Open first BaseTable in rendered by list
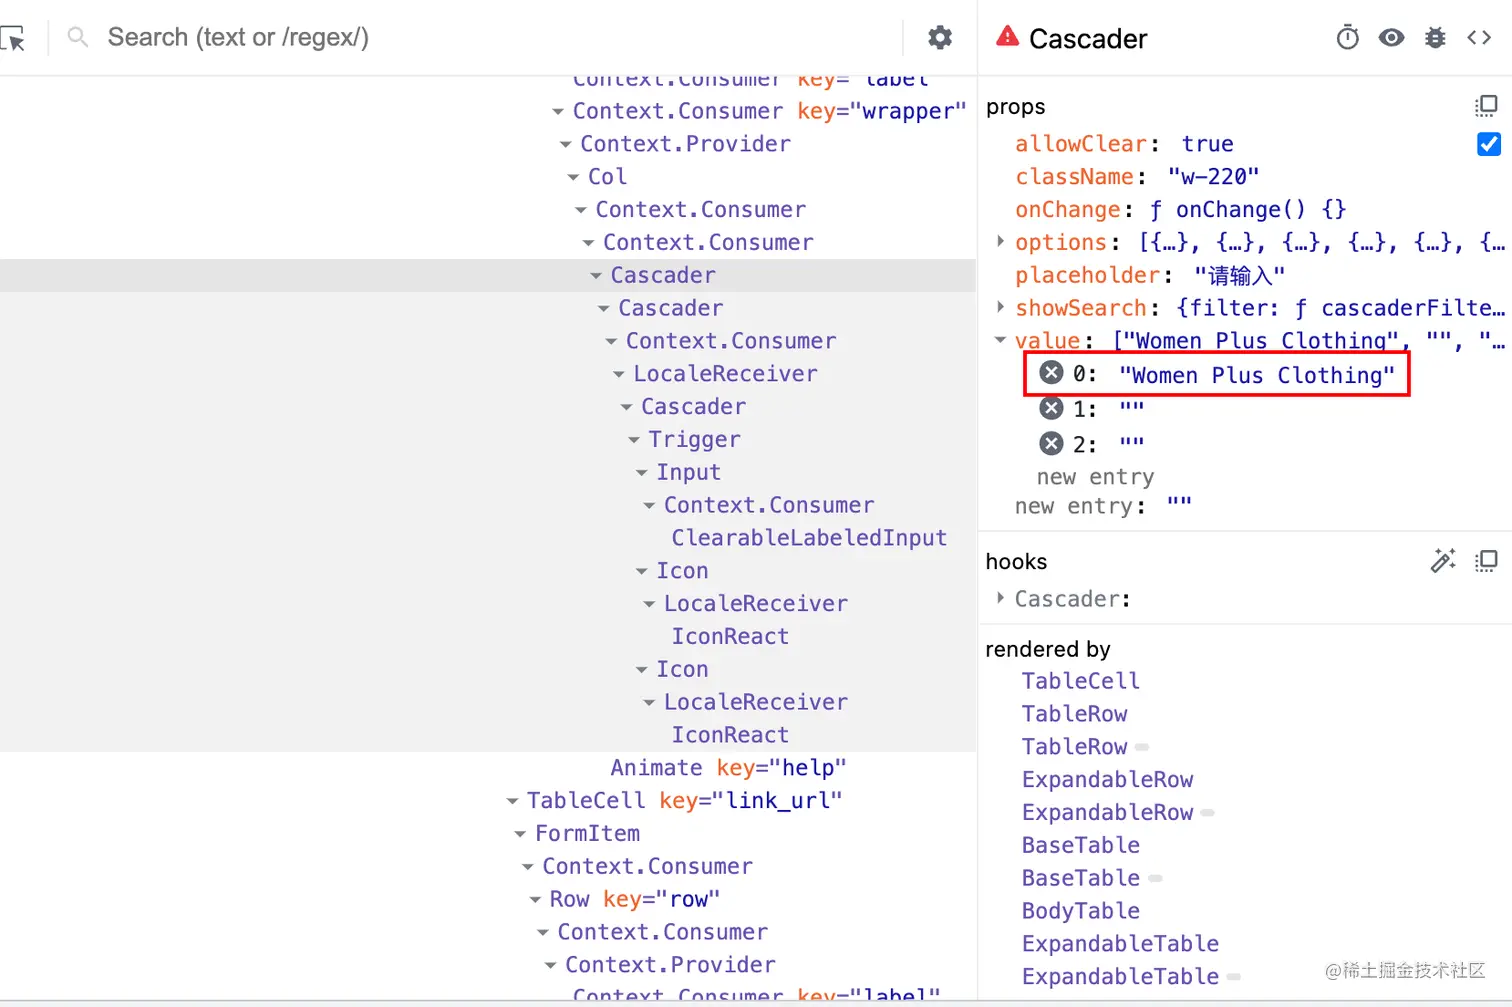The width and height of the screenshot is (1512, 1007). 1080,846
